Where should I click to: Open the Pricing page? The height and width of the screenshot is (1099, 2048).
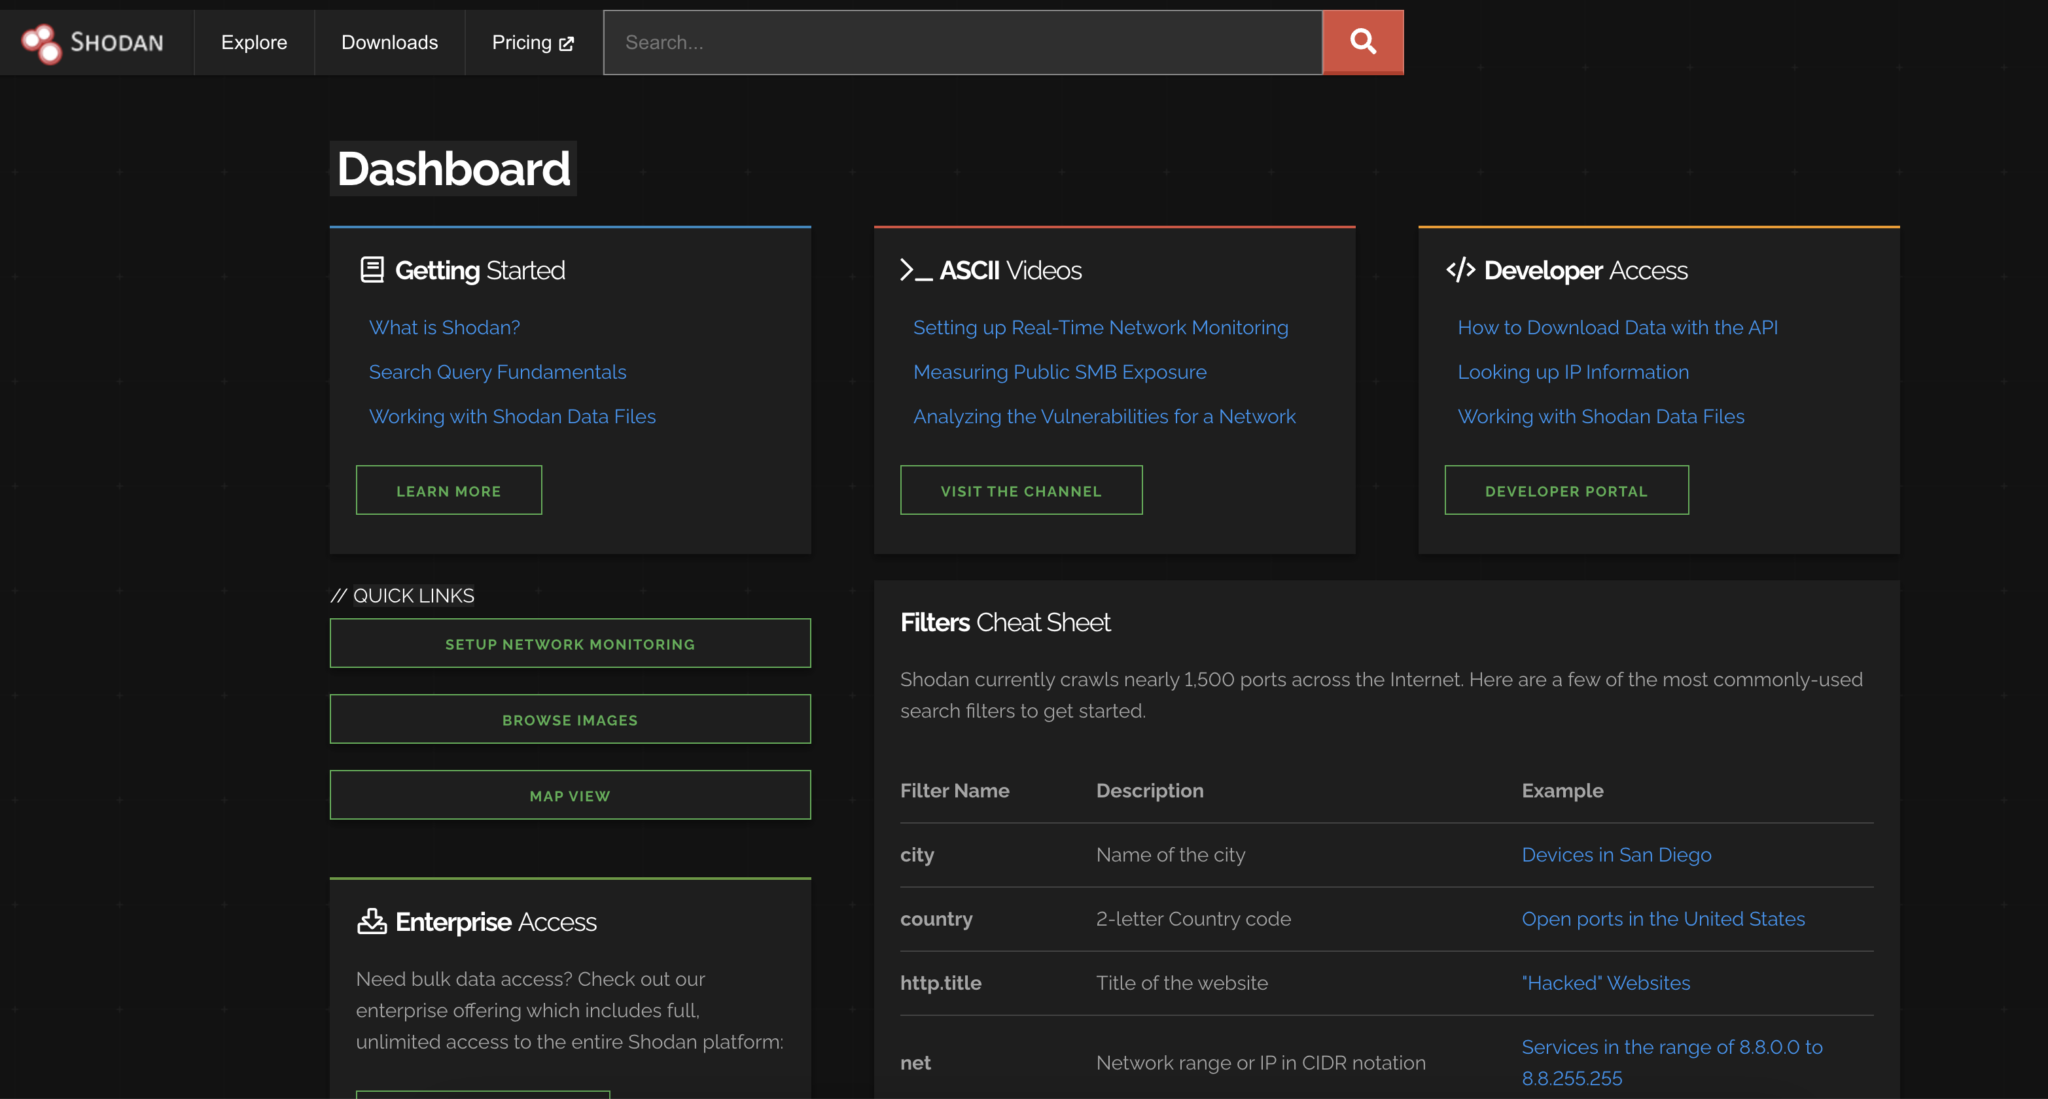tap(522, 42)
